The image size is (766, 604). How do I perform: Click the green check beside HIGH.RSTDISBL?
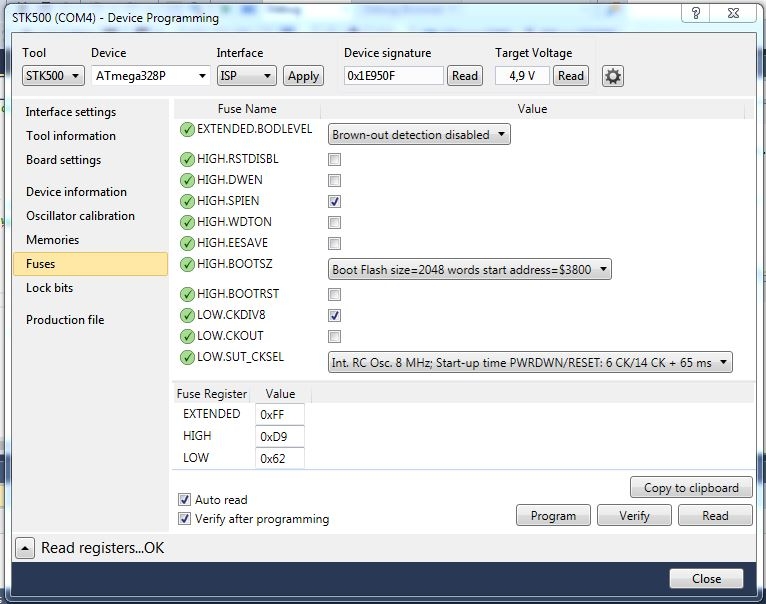(x=187, y=159)
